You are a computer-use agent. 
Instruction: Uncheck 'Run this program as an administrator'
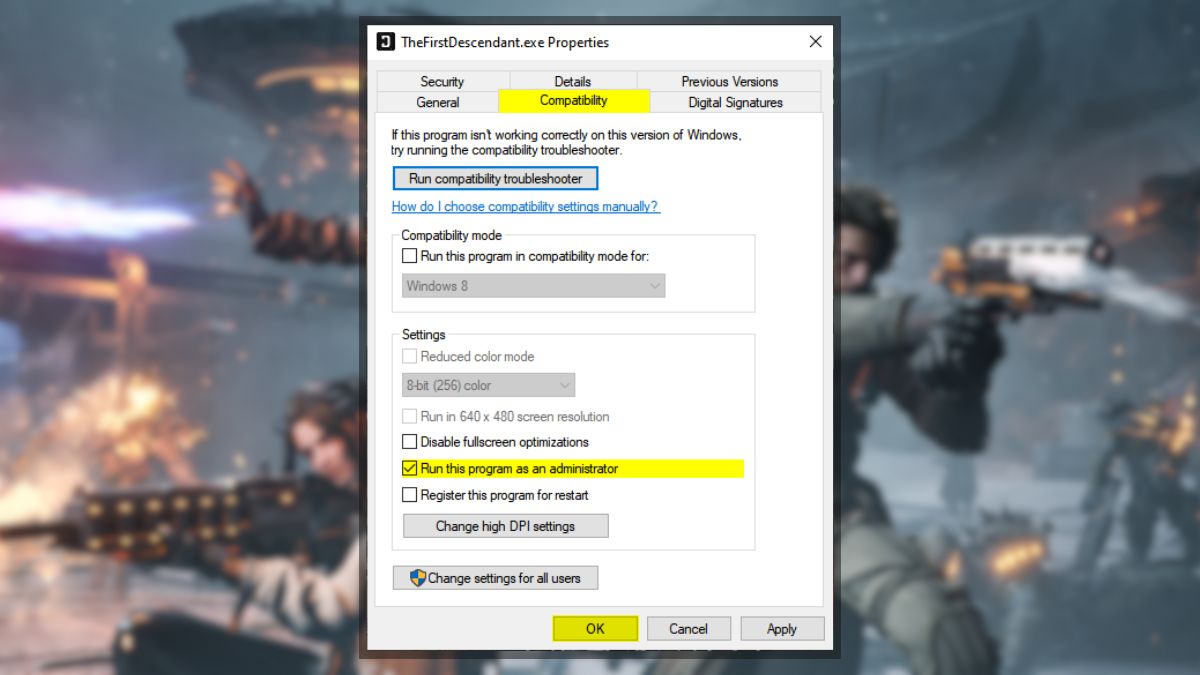[x=409, y=468]
